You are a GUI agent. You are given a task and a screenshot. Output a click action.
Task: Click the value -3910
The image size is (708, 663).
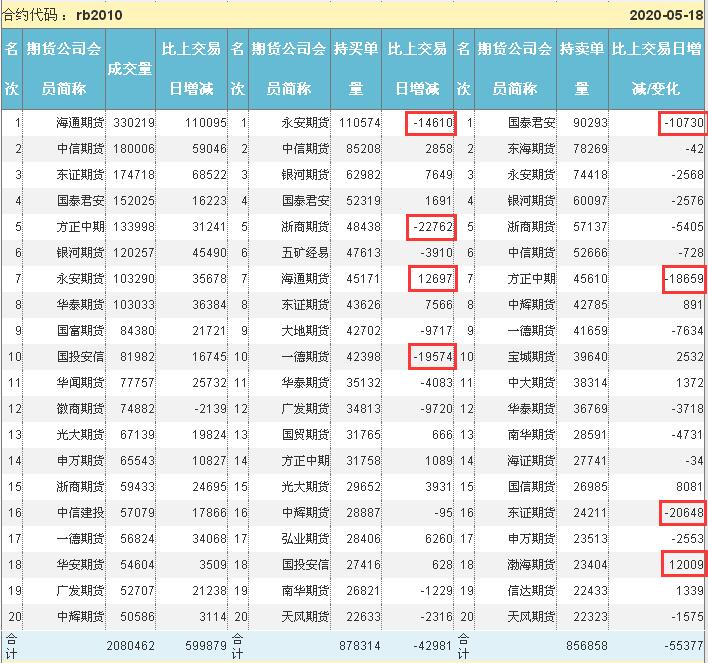[x=436, y=253]
